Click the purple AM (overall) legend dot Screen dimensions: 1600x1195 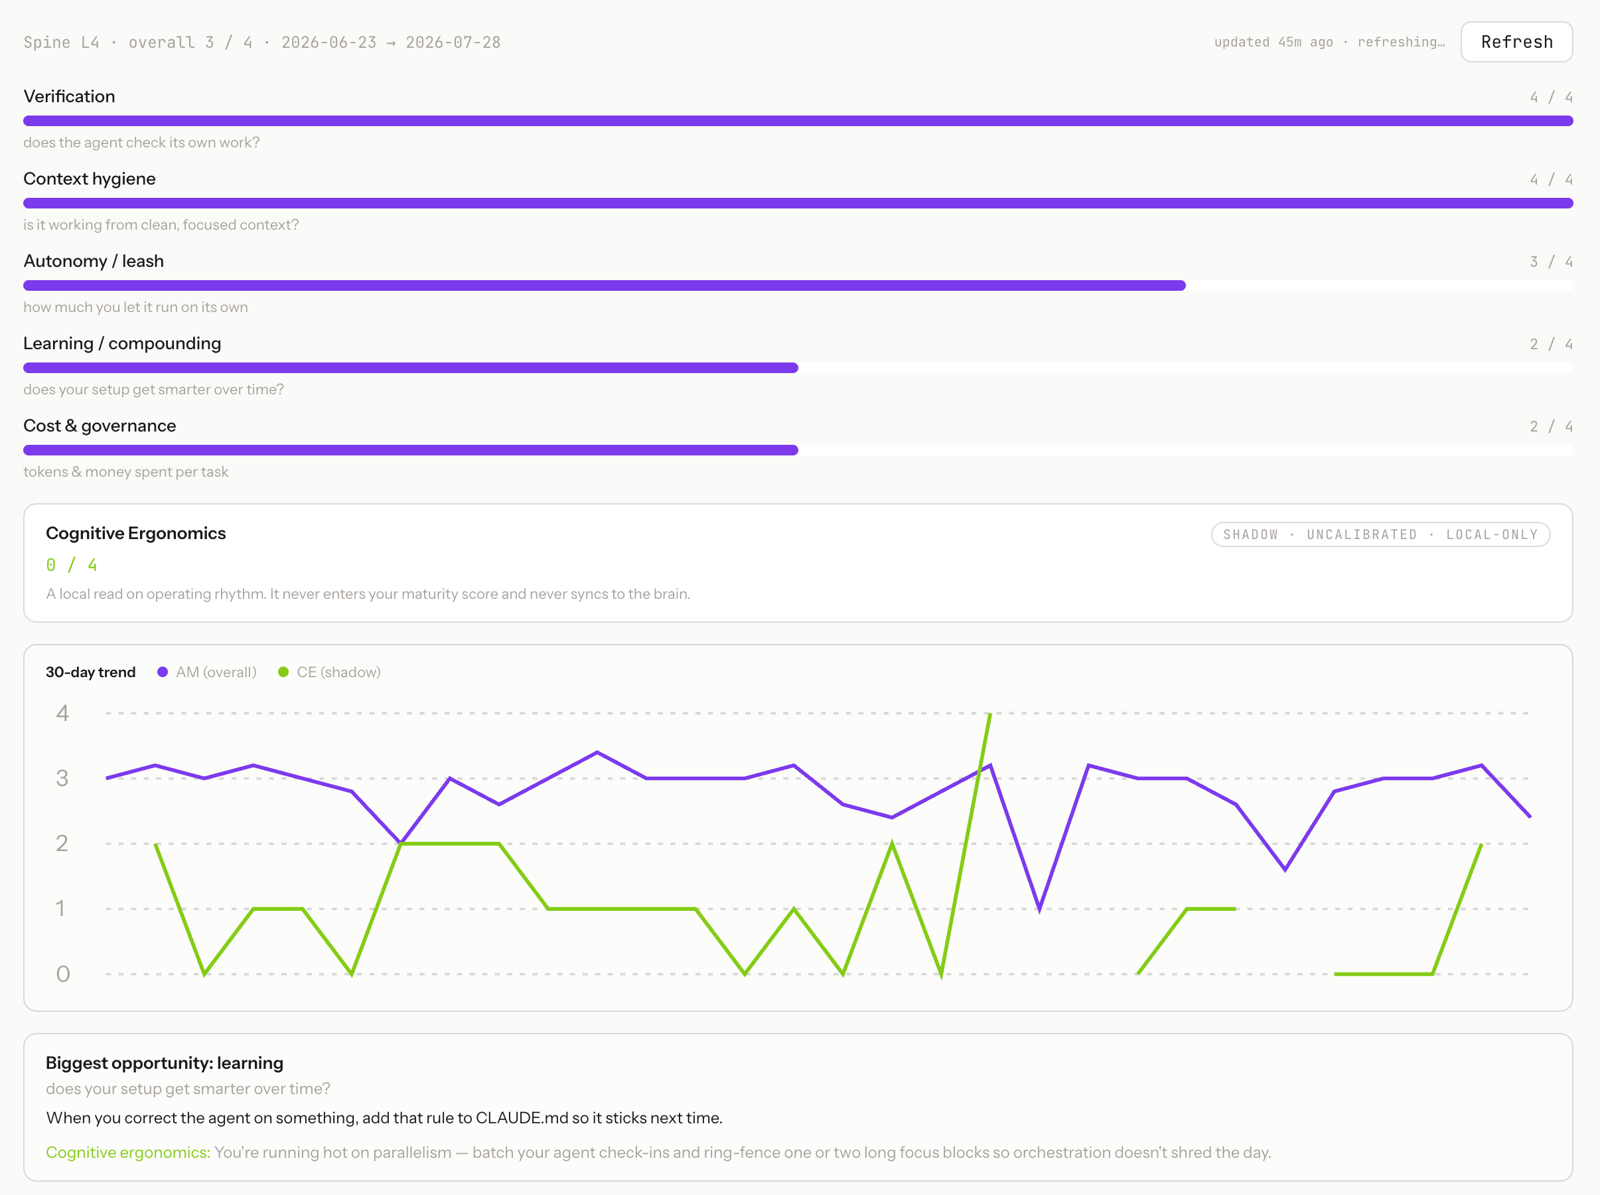[x=162, y=672]
